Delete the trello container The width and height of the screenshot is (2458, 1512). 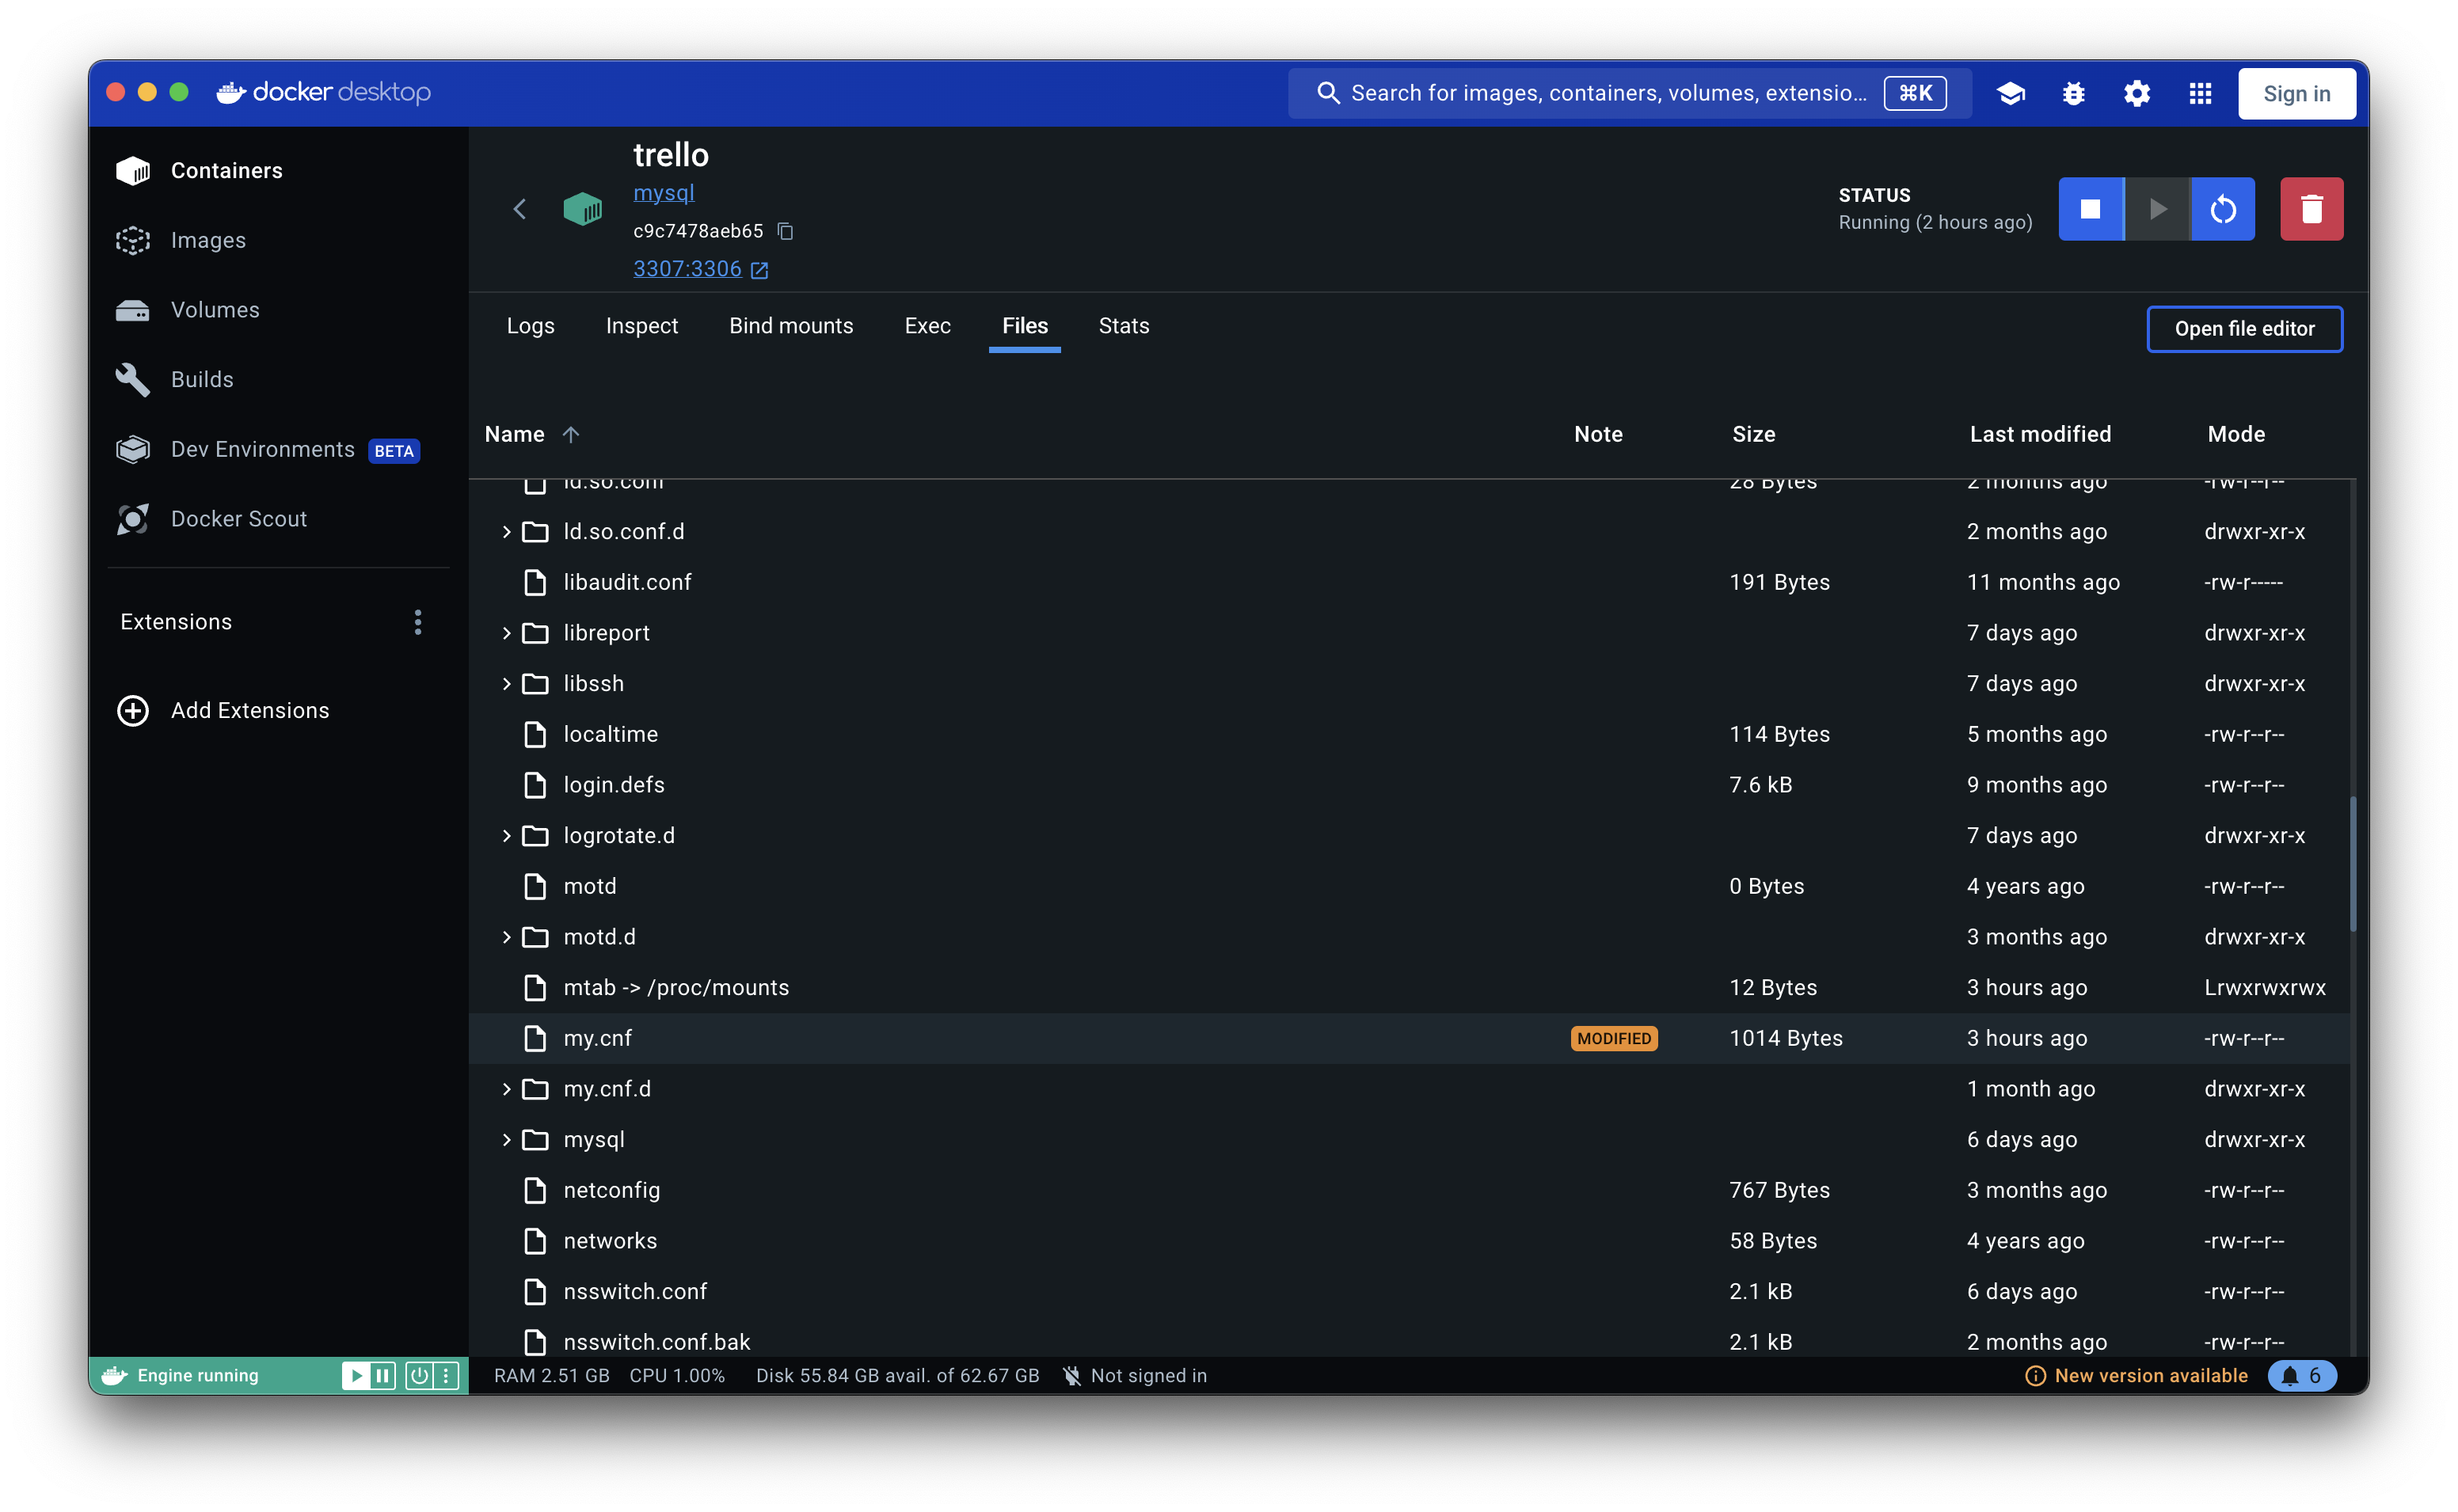2311,209
